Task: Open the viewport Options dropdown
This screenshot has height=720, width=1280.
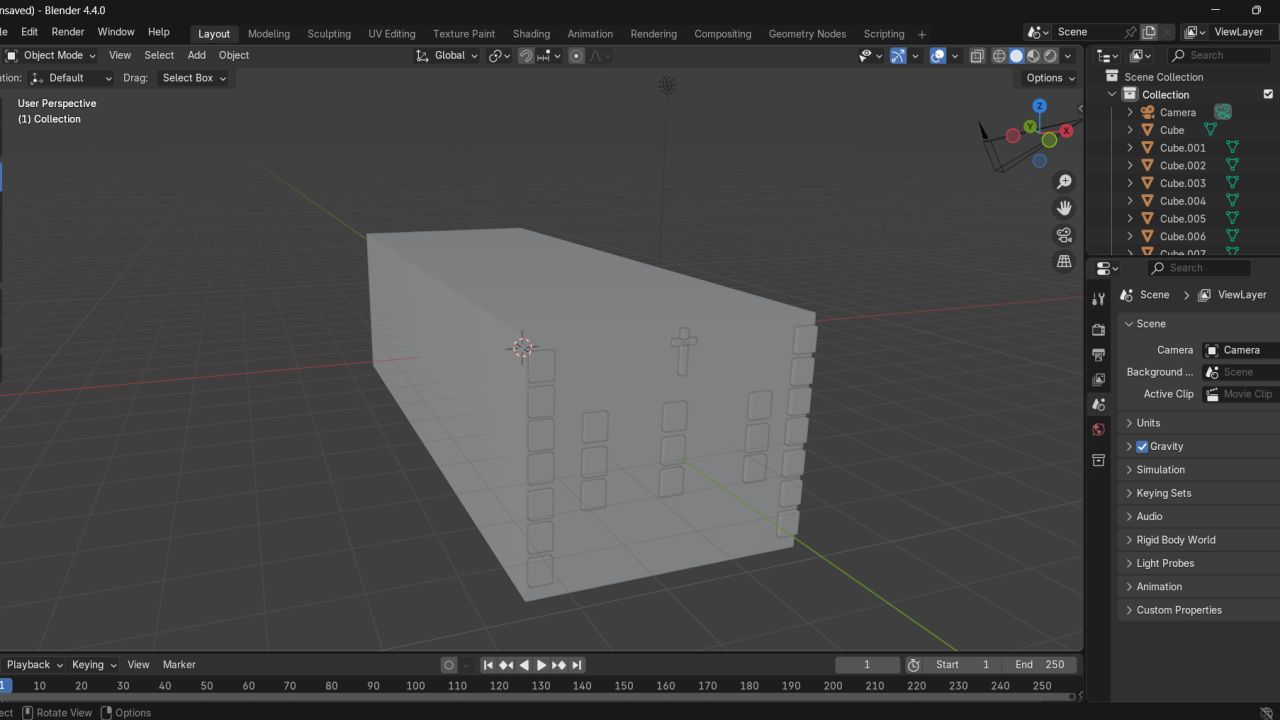Action: [1050, 78]
